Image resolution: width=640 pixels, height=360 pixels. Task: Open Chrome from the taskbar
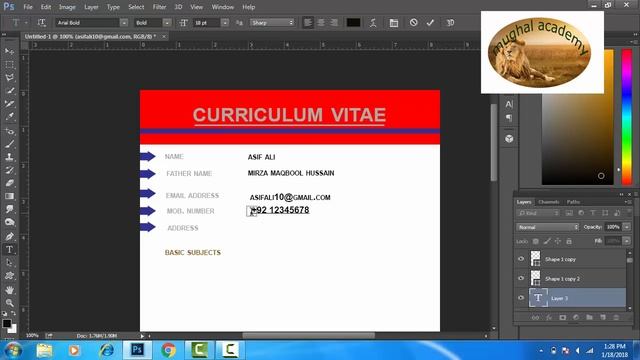168,350
